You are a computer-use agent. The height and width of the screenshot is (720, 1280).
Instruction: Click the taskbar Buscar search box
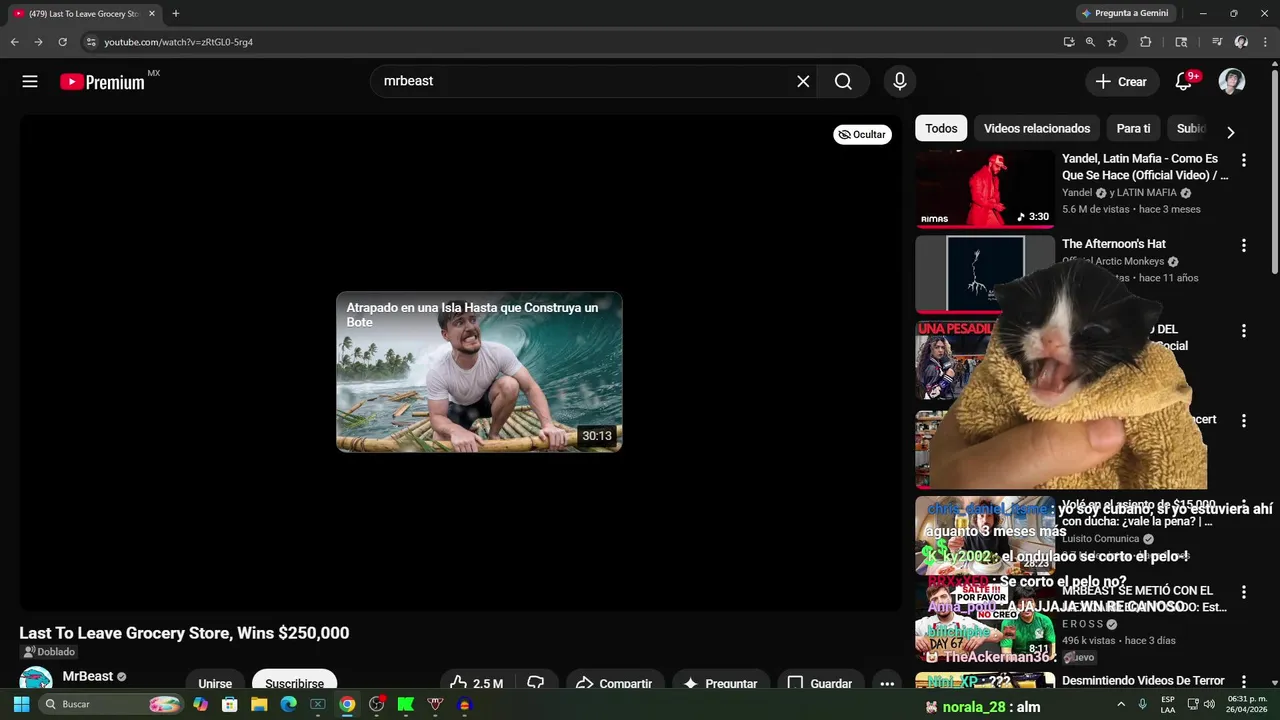point(110,704)
